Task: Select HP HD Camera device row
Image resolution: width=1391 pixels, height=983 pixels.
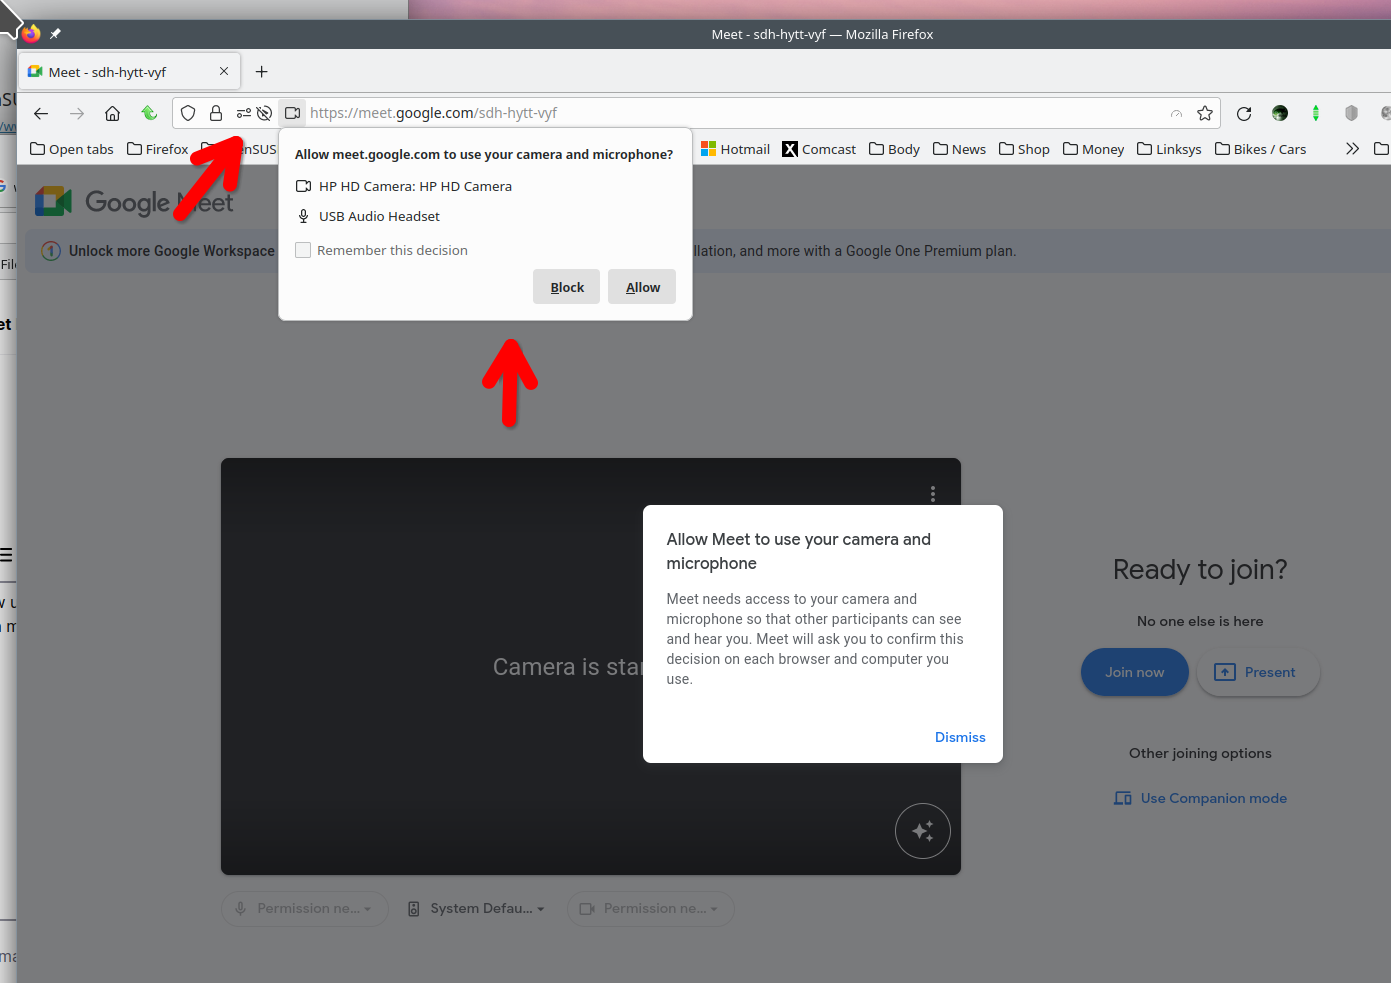Action: [404, 186]
